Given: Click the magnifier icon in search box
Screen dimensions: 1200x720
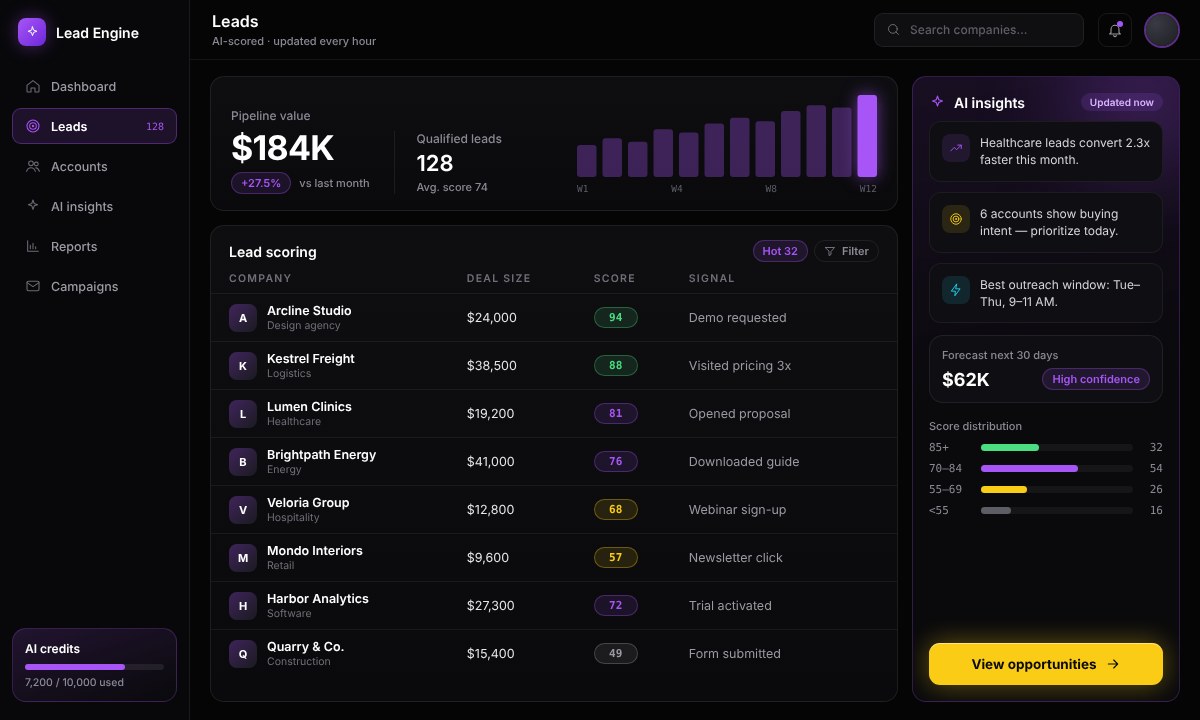Looking at the screenshot, I should pos(894,30).
